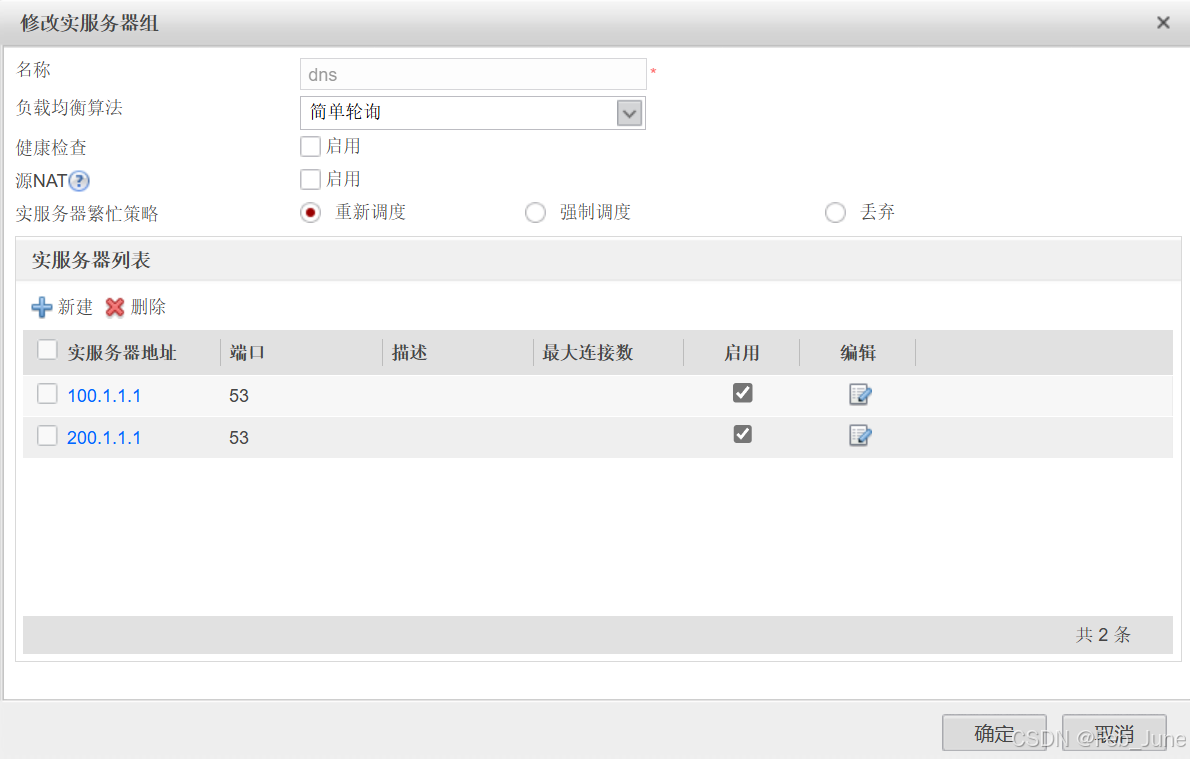1190x759 pixels.
Task: Click the 实服务器地址 column header
Action: (121, 353)
